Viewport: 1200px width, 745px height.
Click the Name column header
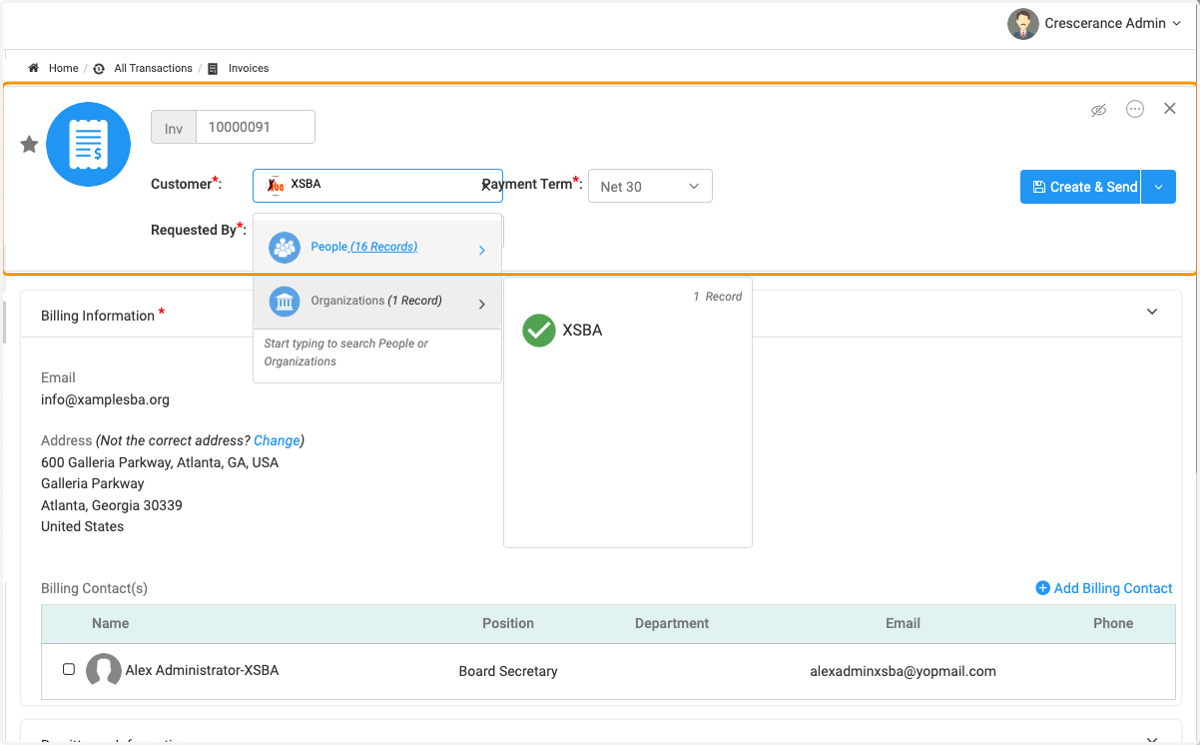coord(110,623)
